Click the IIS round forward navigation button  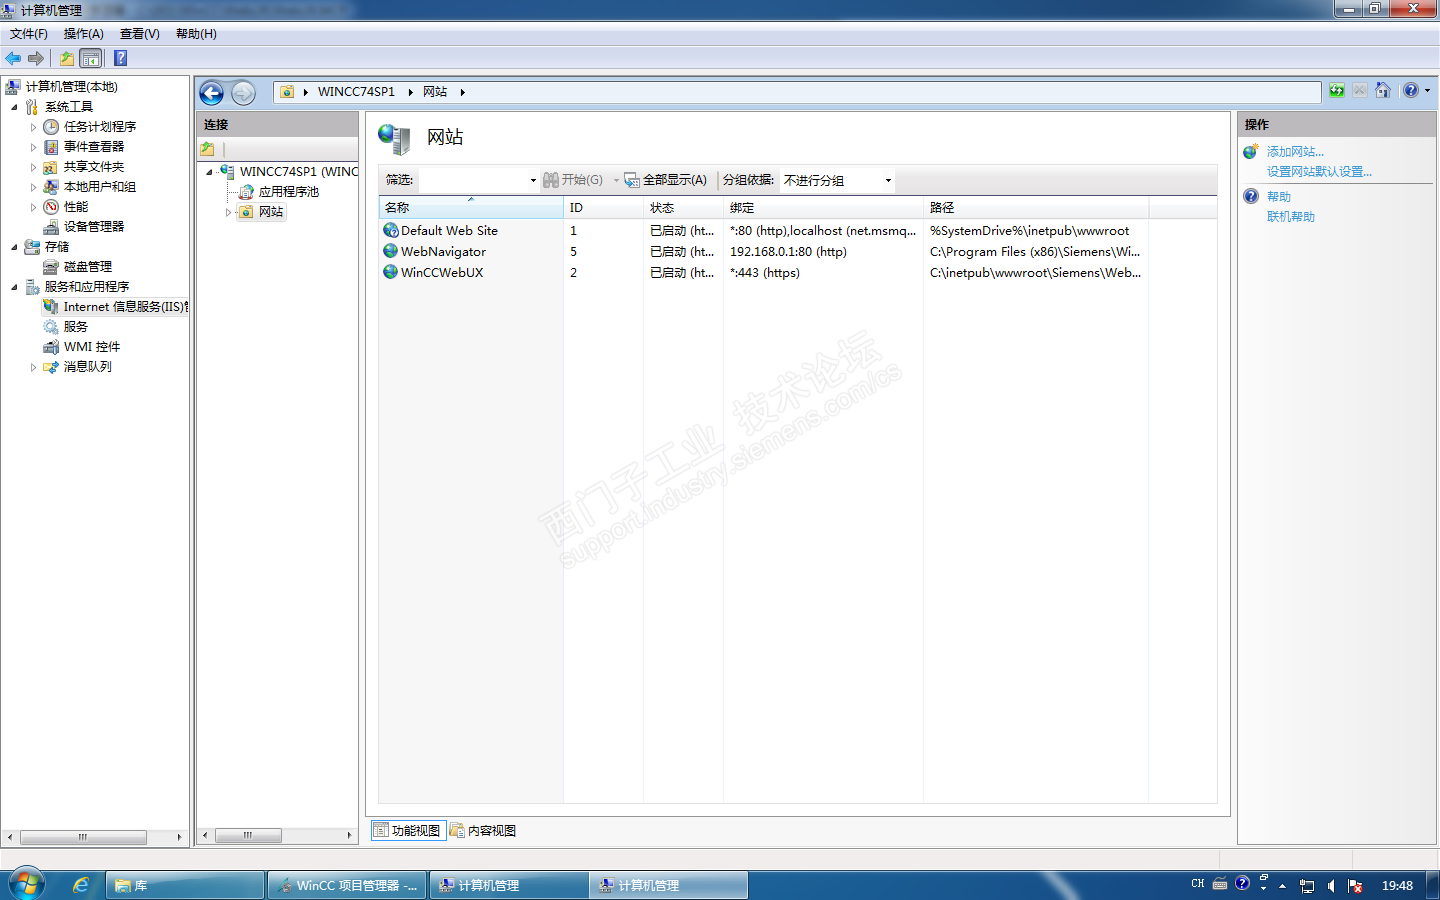(243, 93)
